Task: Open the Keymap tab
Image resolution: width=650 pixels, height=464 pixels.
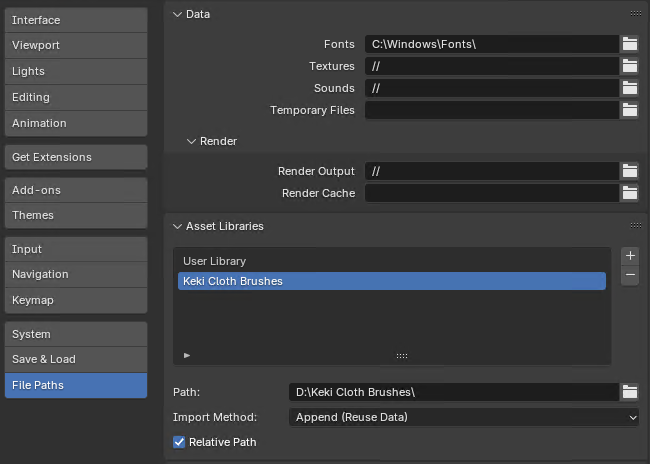Action: (76, 300)
